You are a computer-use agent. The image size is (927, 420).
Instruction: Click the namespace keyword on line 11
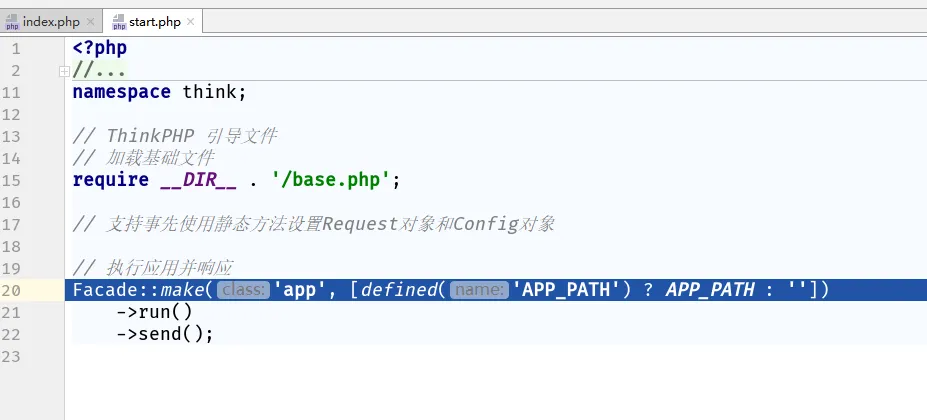pyautogui.click(x=122, y=92)
